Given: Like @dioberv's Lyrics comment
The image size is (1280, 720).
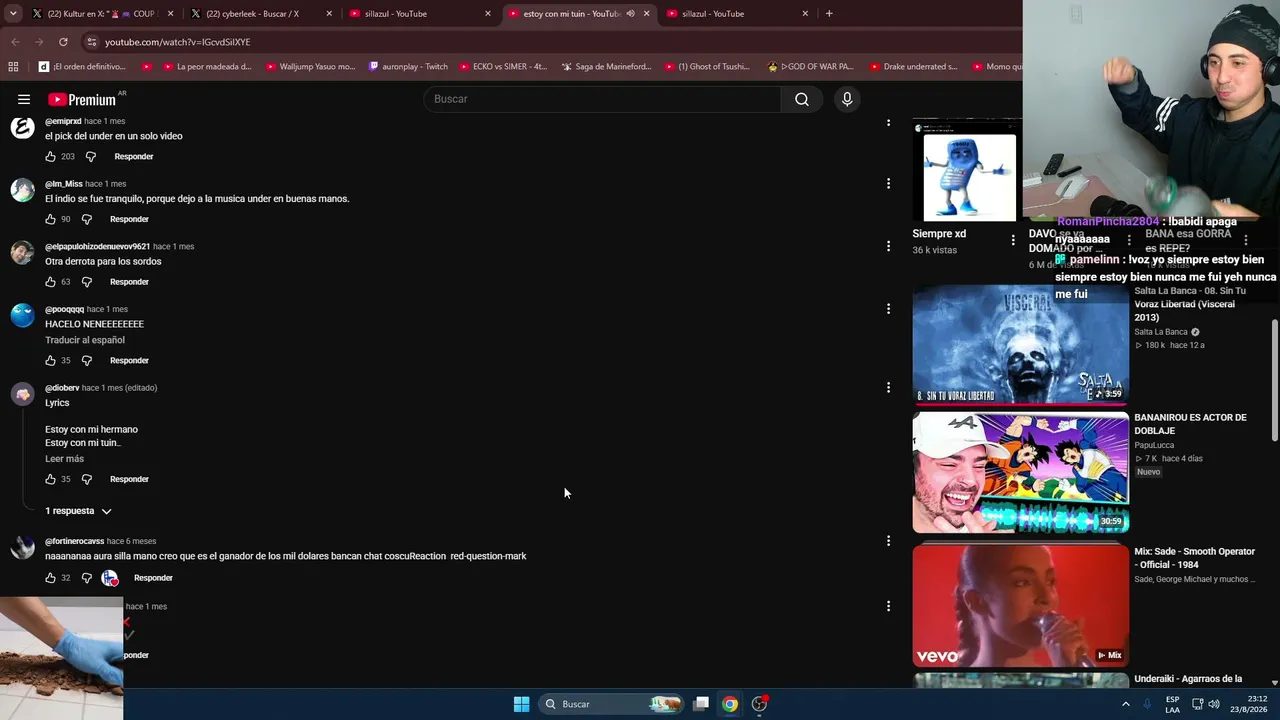Looking at the screenshot, I should pos(50,479).
